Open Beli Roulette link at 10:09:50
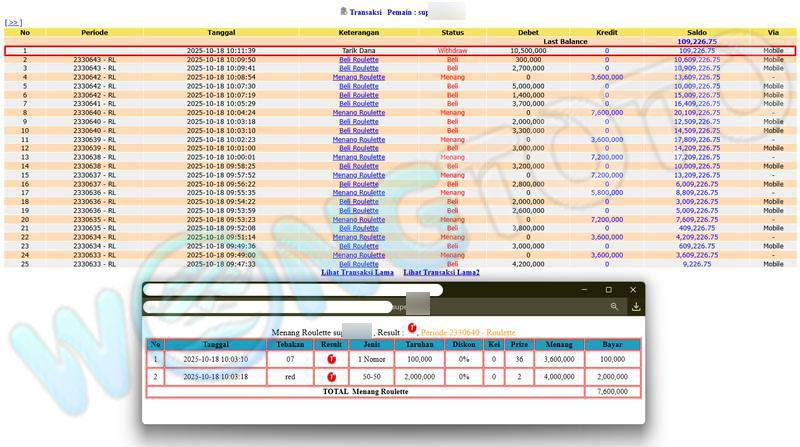The width and height of the screenshot is (800, 447). coord(359,60)
